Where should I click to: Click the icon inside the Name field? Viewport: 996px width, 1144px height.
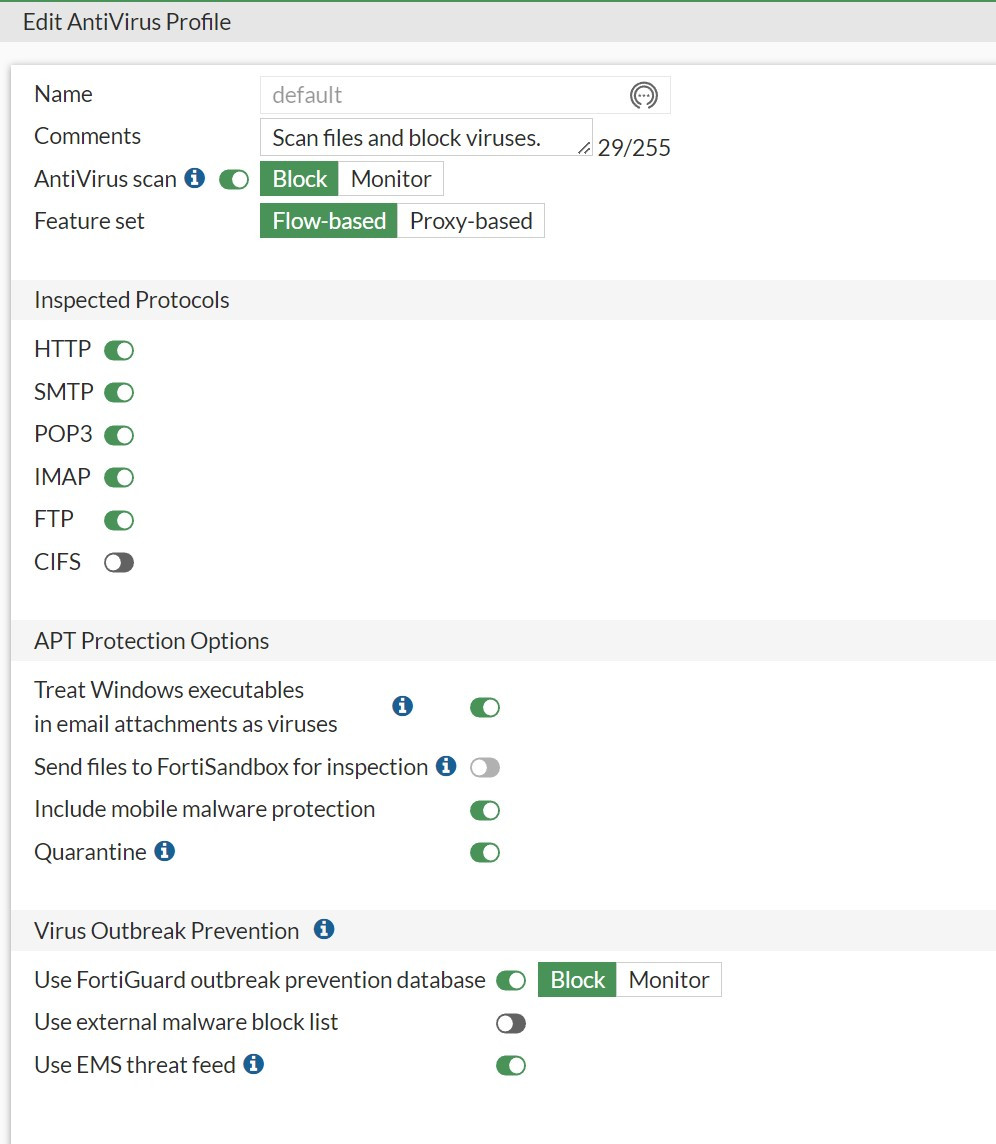[x=643, y=95]
